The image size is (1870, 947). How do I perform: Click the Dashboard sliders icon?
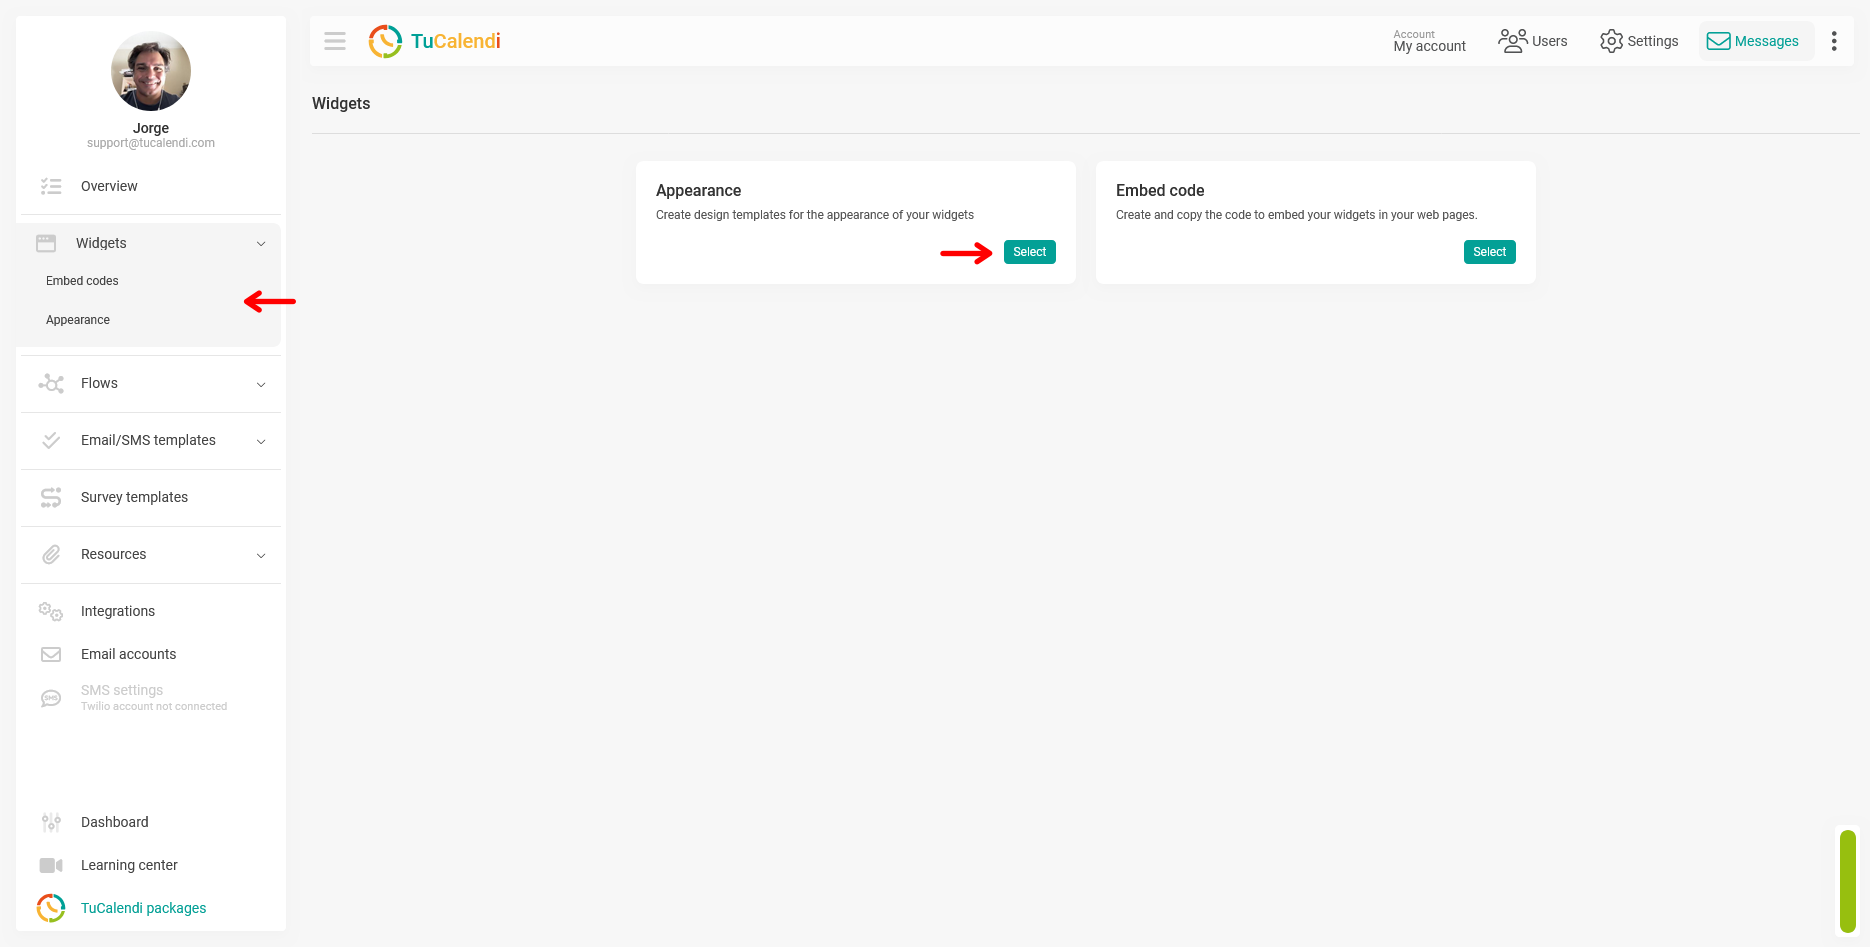click(51, 822)
